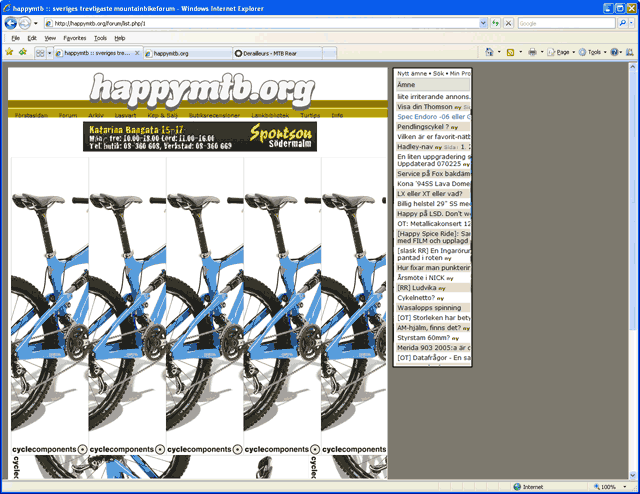Open the Turtips nav link
The height and width of the screenshot is (494, 640).
pyautogui.click(x=310, y=116)
